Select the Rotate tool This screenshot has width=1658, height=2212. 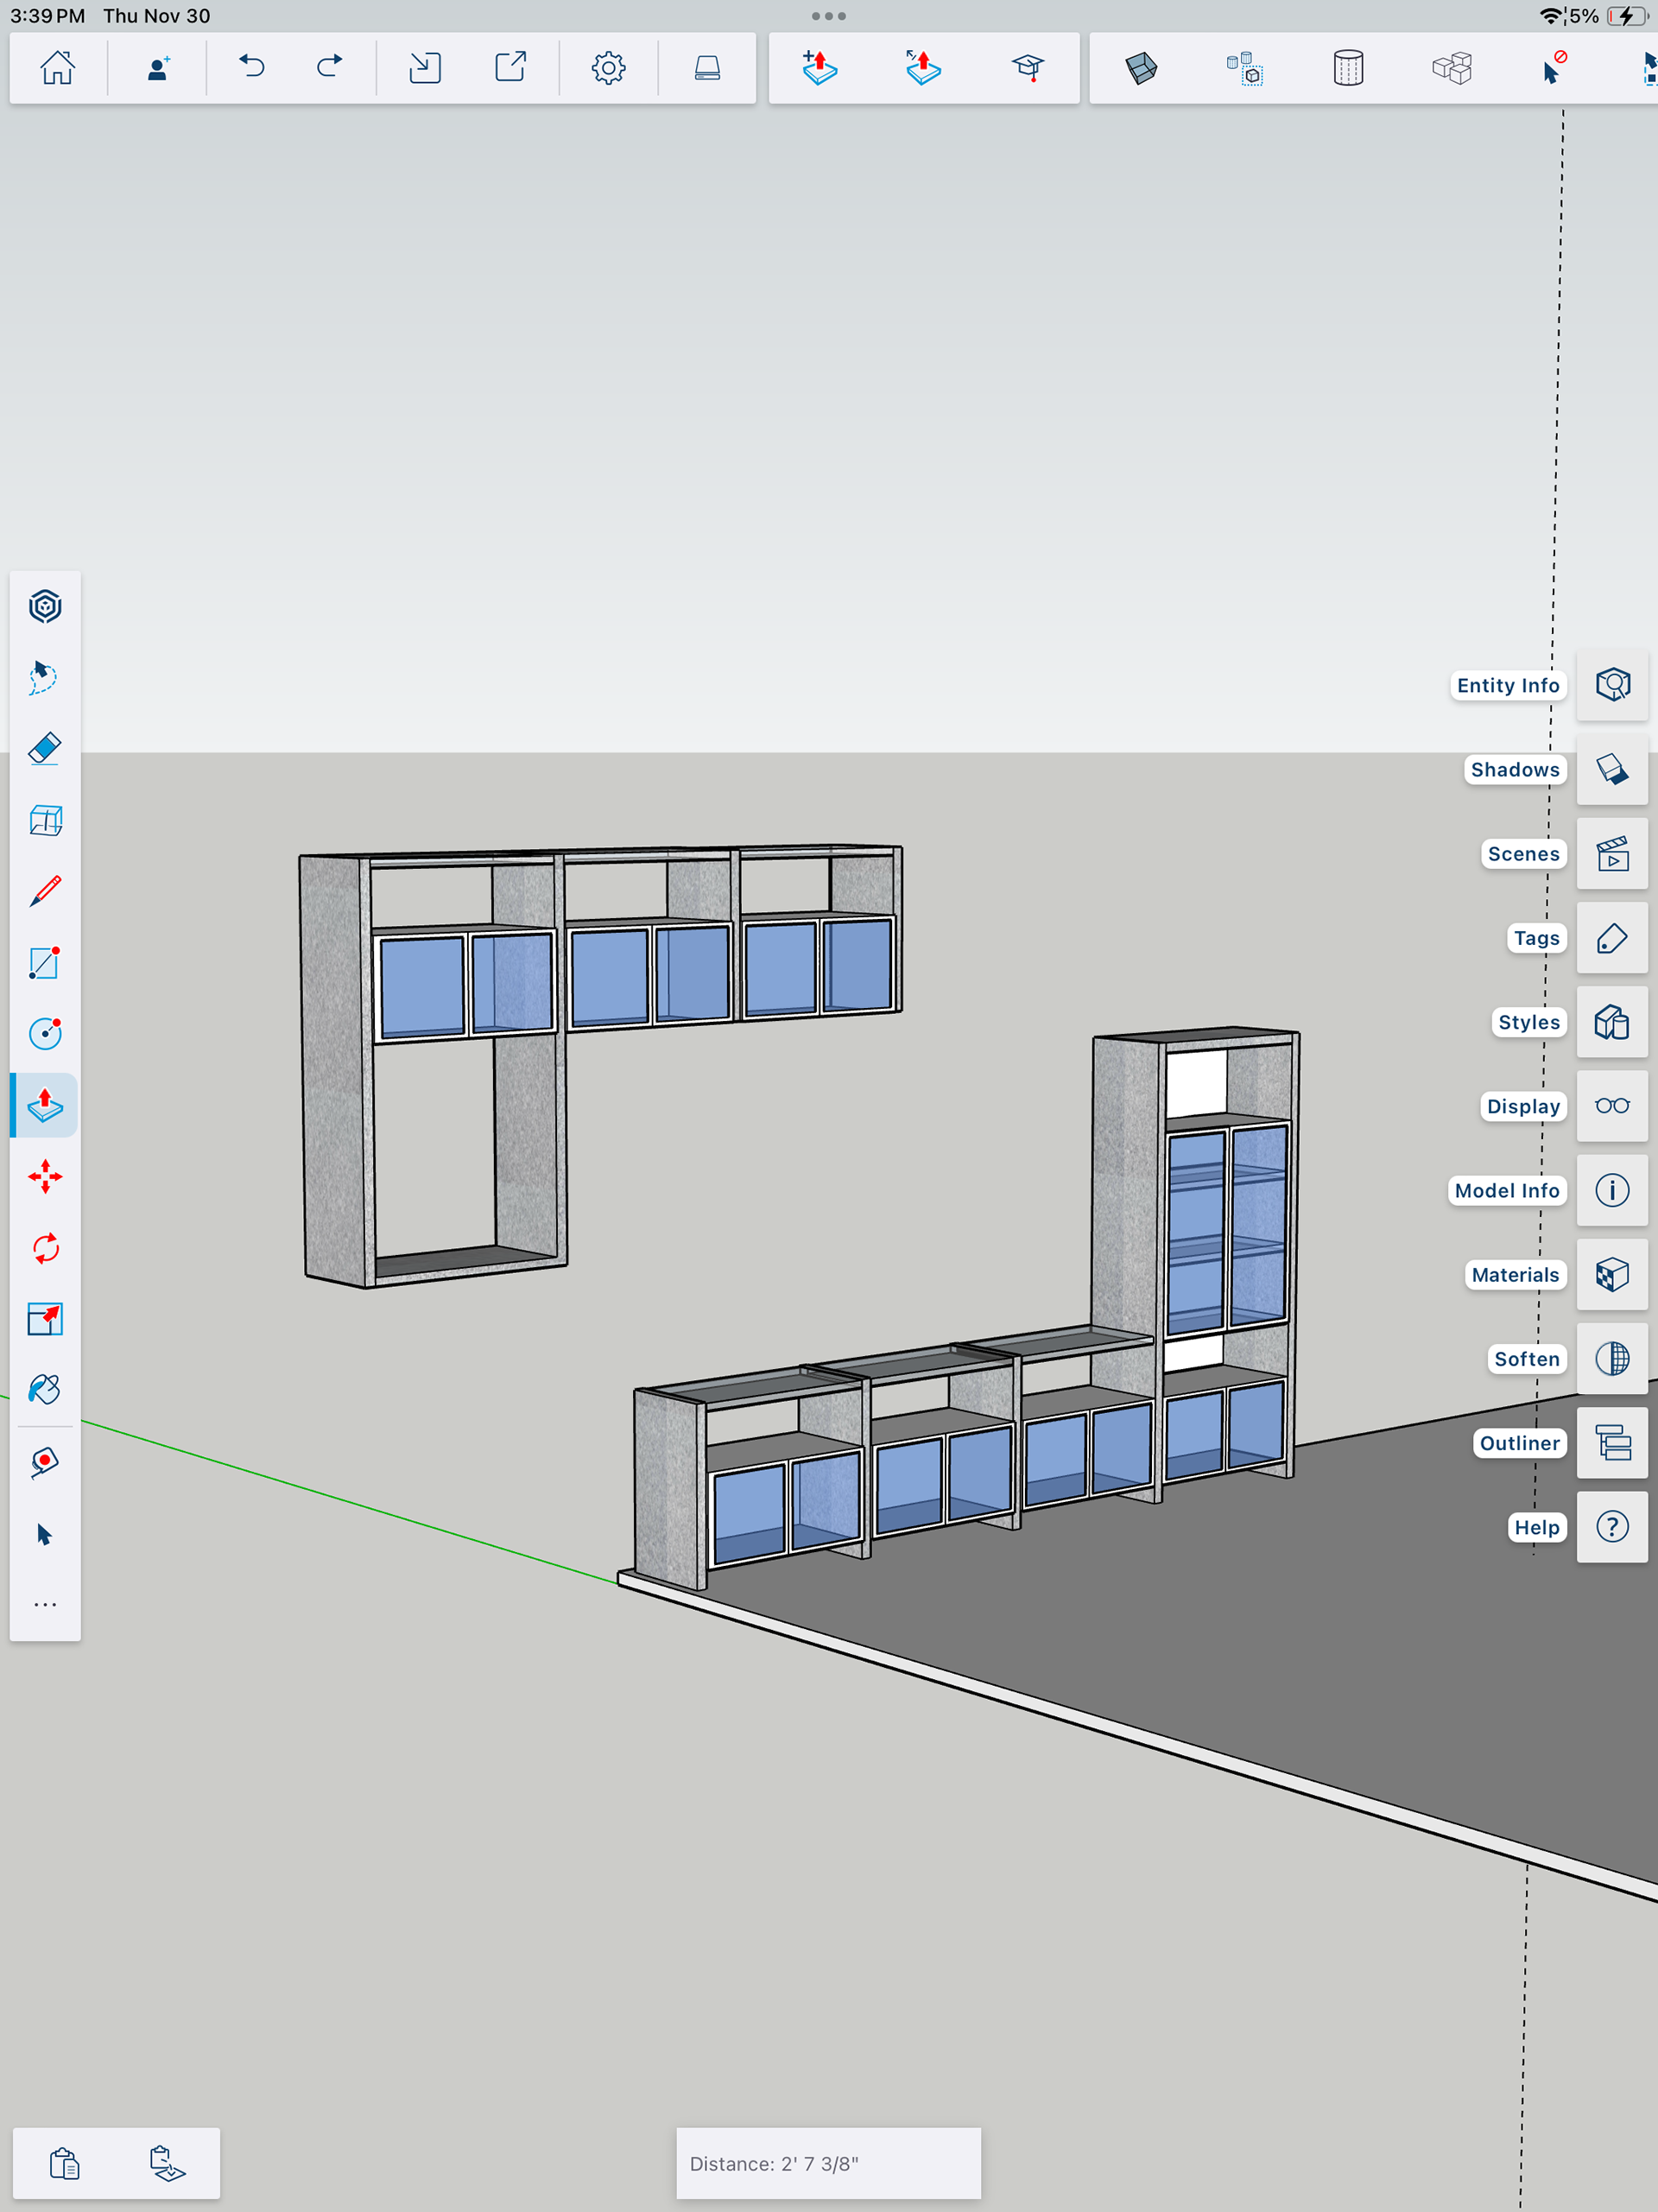tap(45, 1248)
